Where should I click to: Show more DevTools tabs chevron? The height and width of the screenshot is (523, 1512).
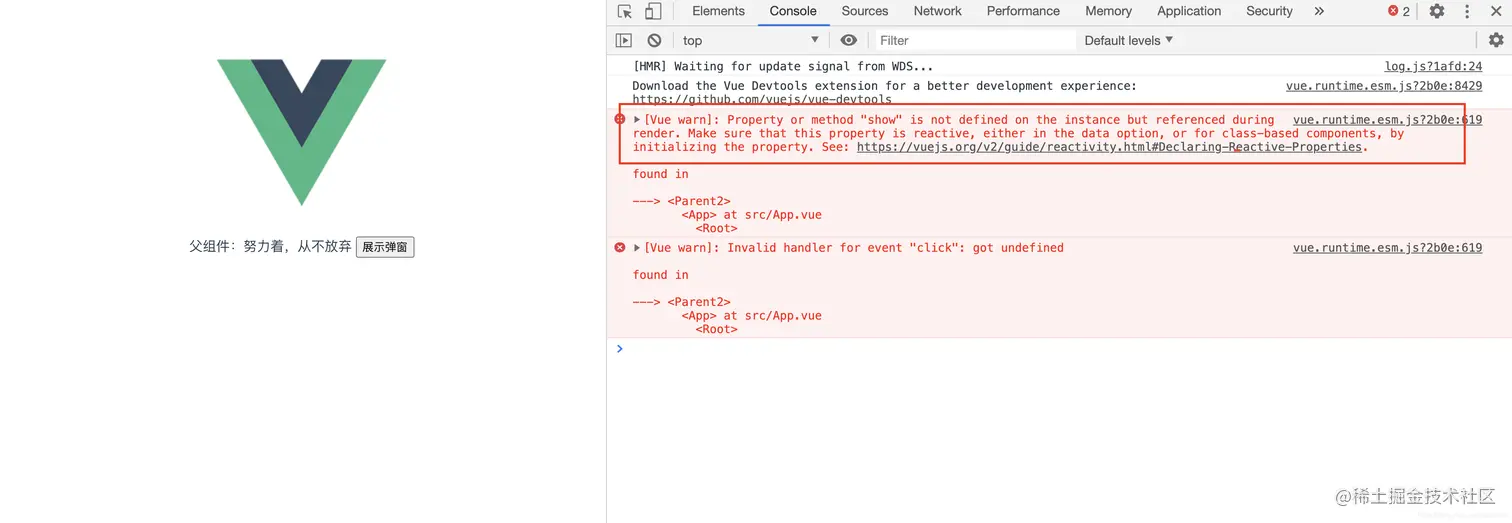1319,11
